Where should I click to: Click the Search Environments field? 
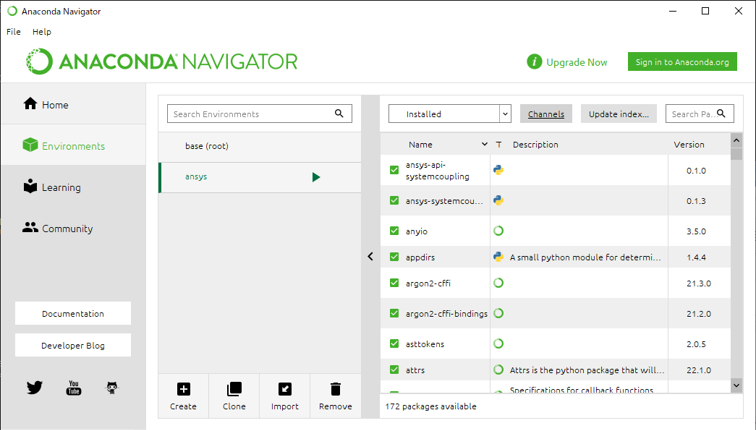(x=250, y=114)
